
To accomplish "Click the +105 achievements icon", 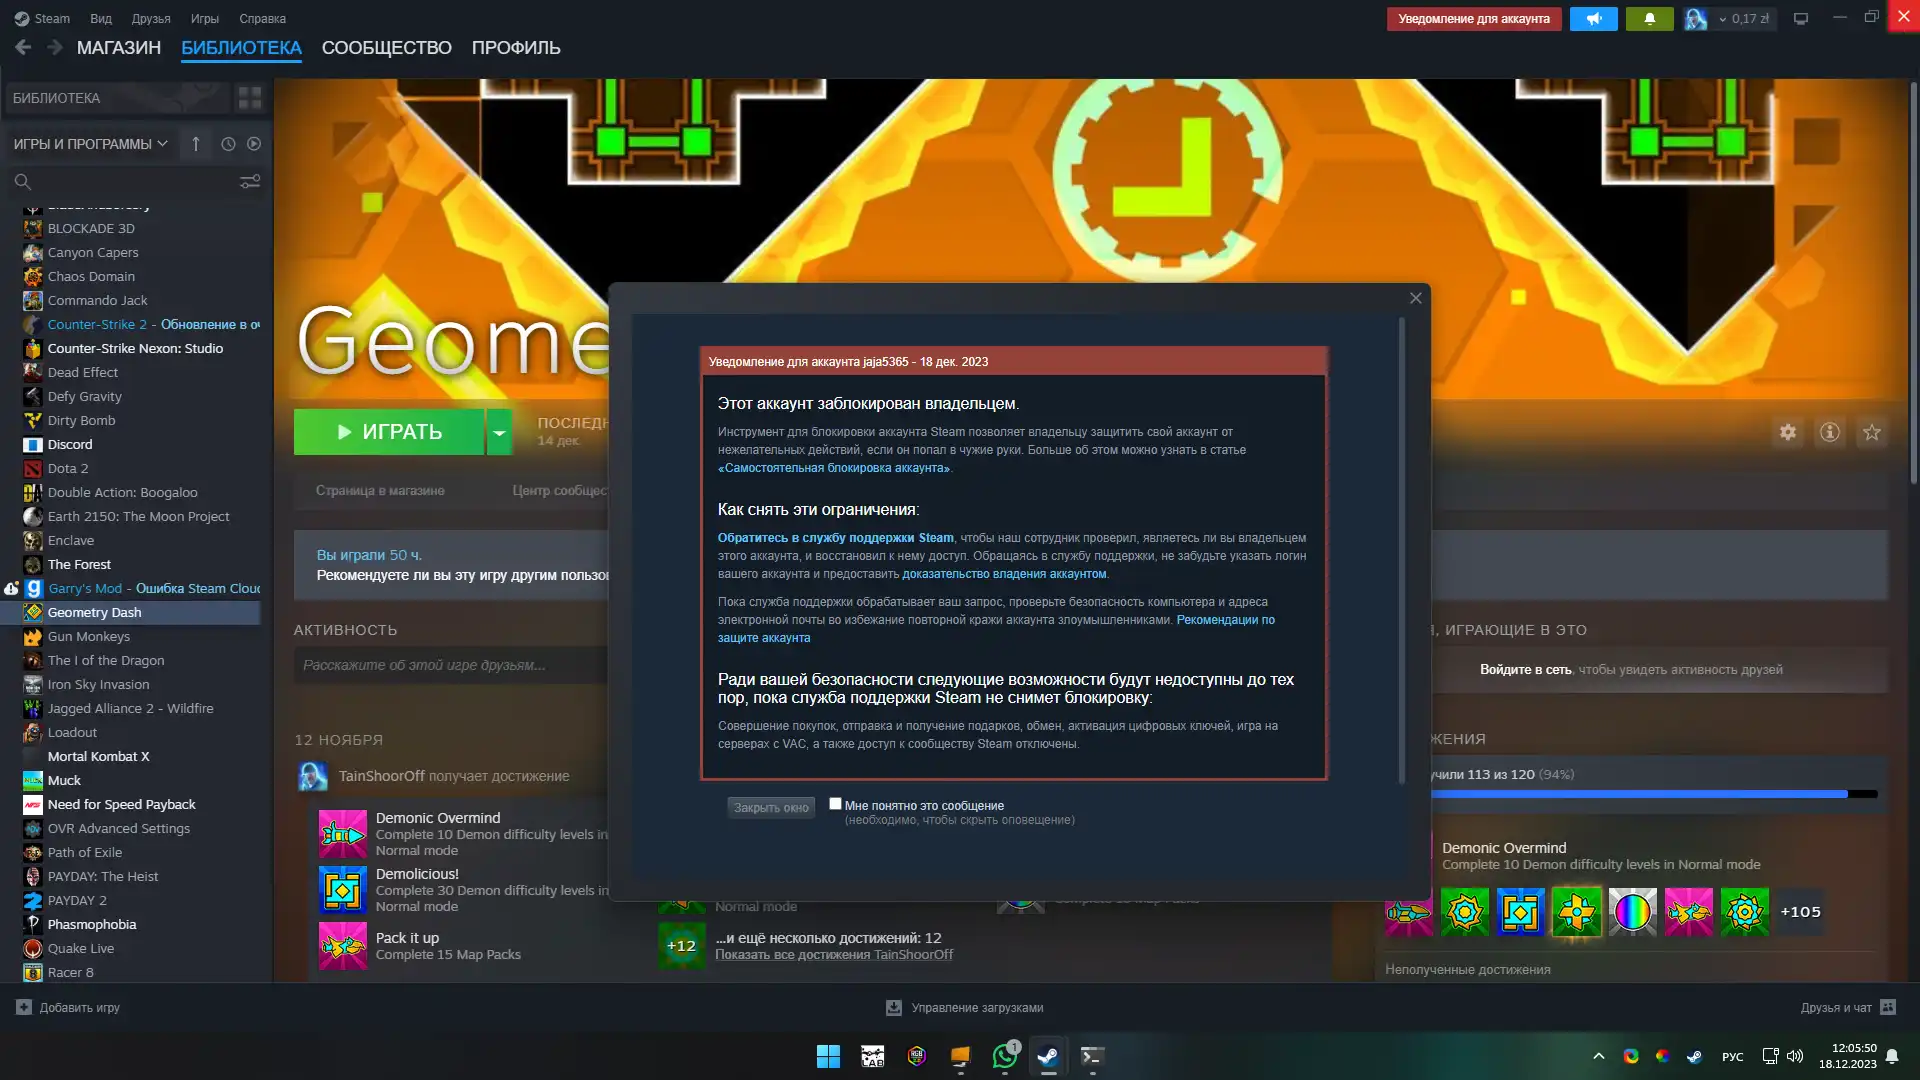I will (x=1800, y=912).
